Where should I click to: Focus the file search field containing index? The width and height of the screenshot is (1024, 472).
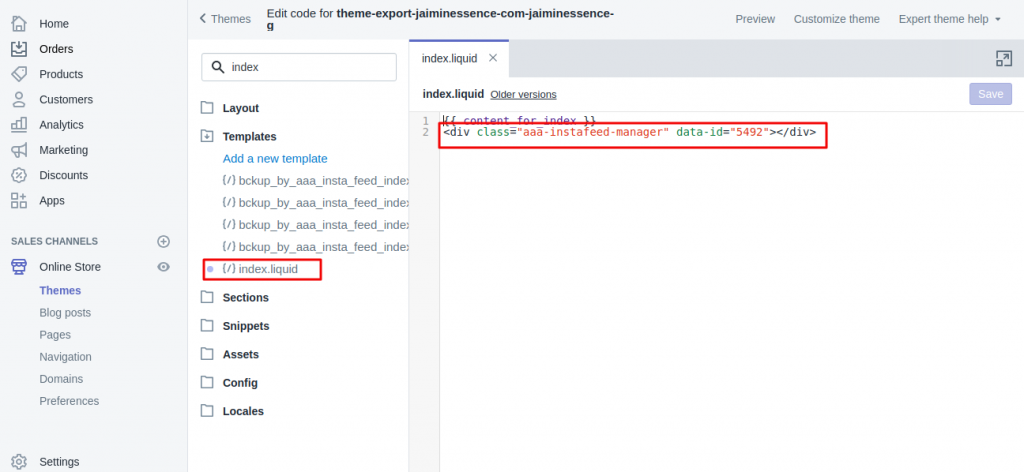click(299, 67)
